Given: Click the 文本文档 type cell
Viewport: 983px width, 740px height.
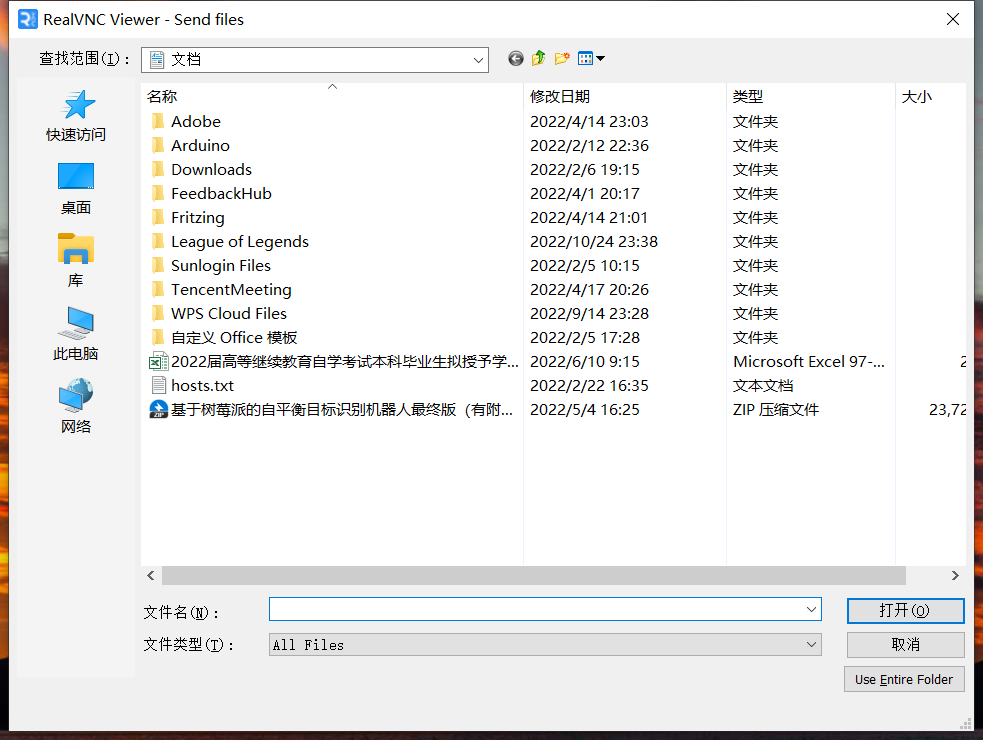Looking at the screenshot, I should click(x=763, y=386).
